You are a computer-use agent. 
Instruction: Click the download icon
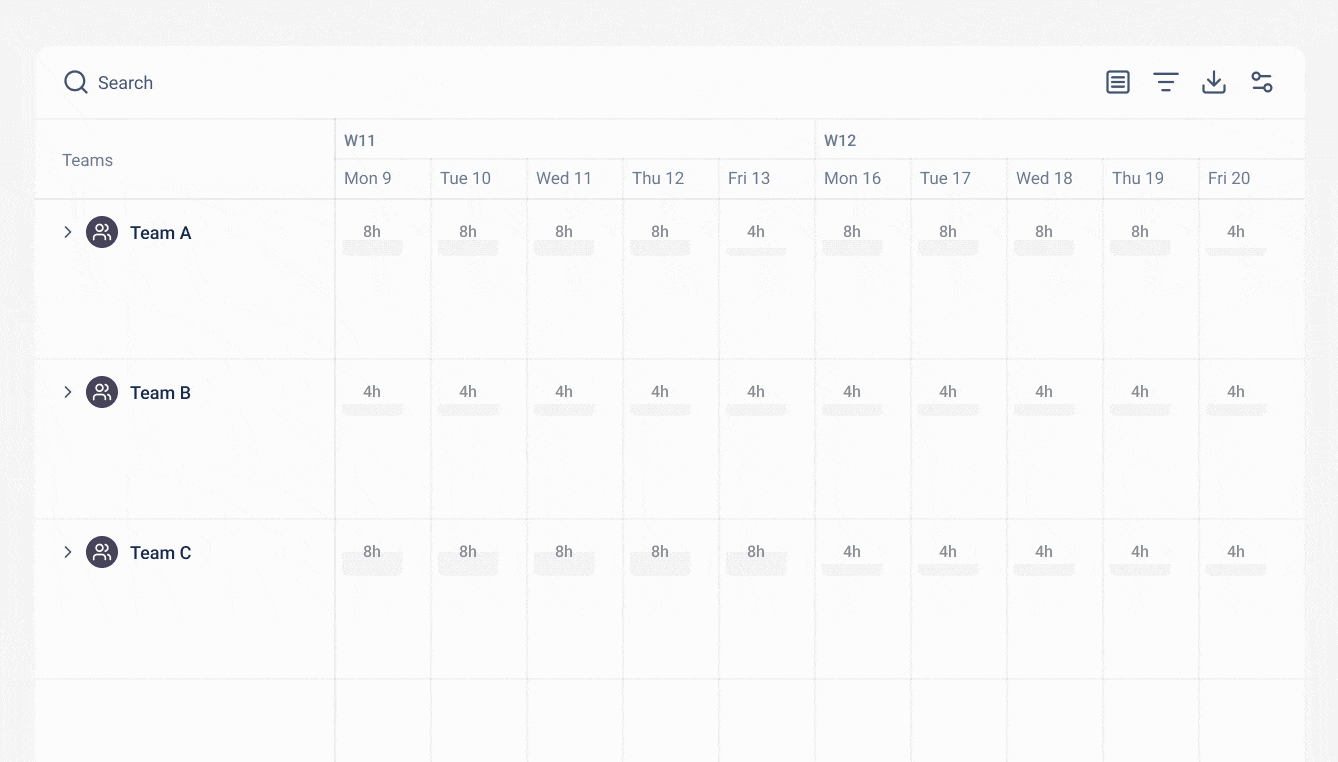pos(1214,82)
